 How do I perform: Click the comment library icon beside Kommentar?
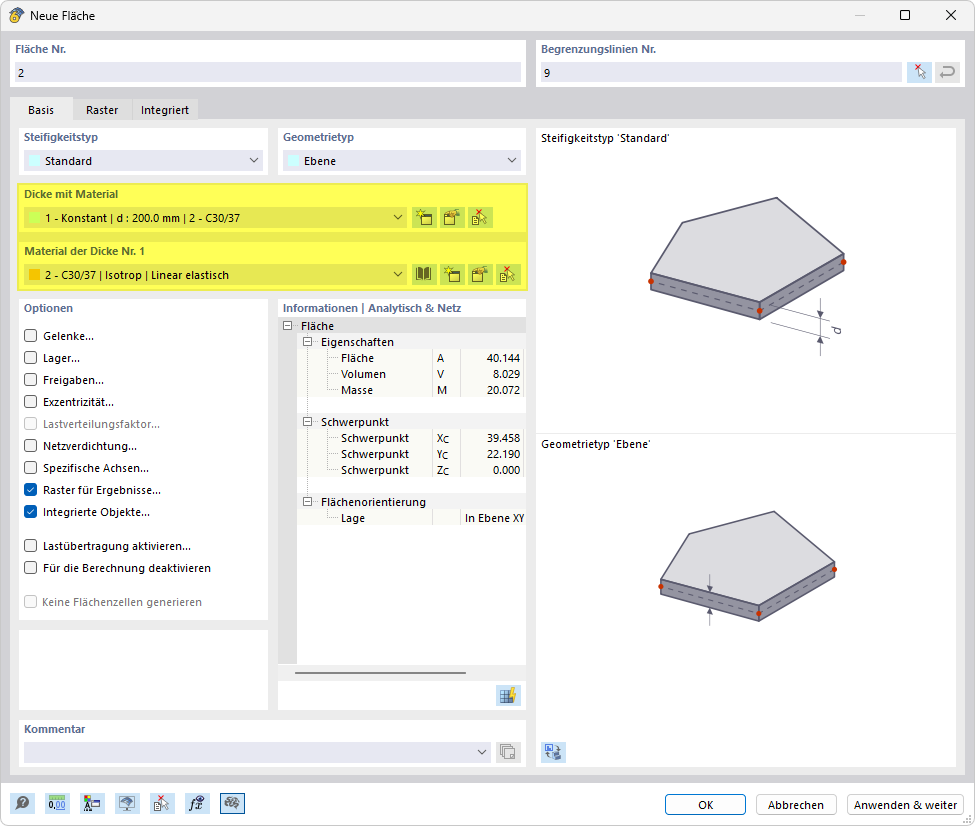[507, 752]
